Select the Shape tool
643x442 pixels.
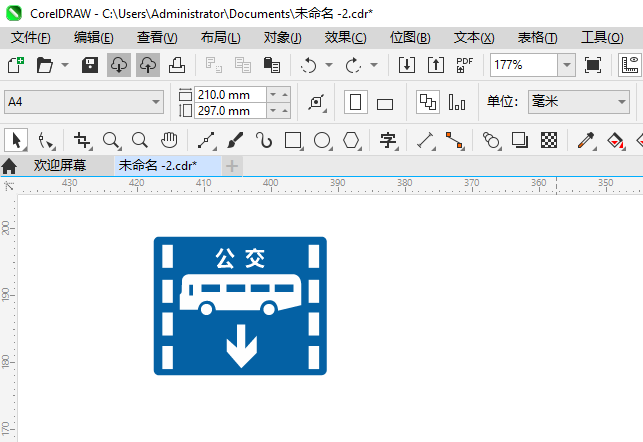point(46,140)
